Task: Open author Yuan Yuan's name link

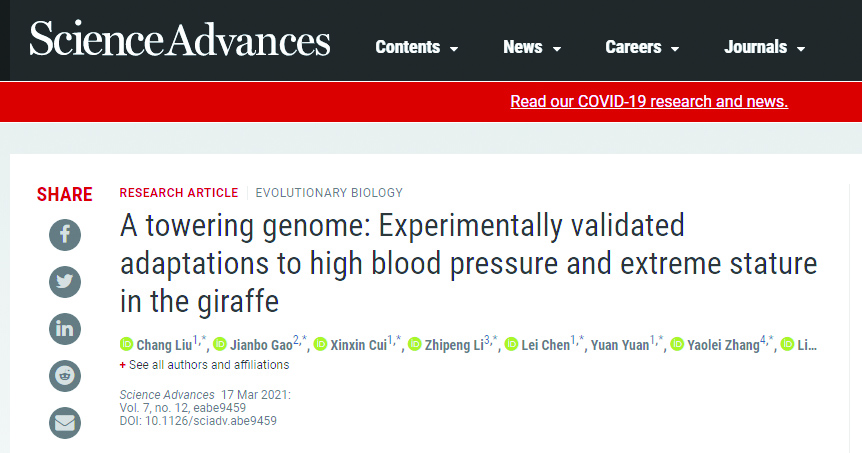Action: 620,345
